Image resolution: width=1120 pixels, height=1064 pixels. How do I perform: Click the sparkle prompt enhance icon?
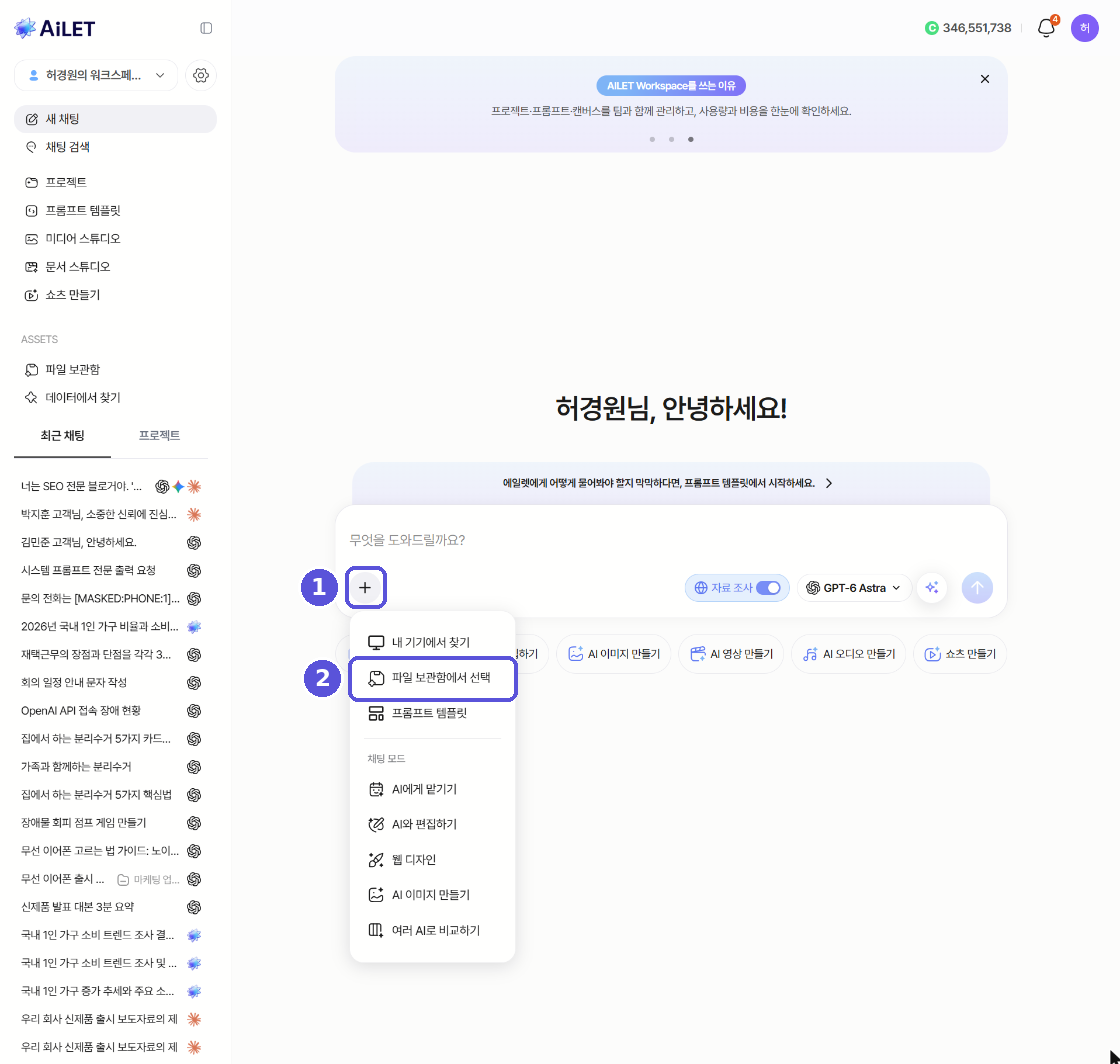click(931, 588)
